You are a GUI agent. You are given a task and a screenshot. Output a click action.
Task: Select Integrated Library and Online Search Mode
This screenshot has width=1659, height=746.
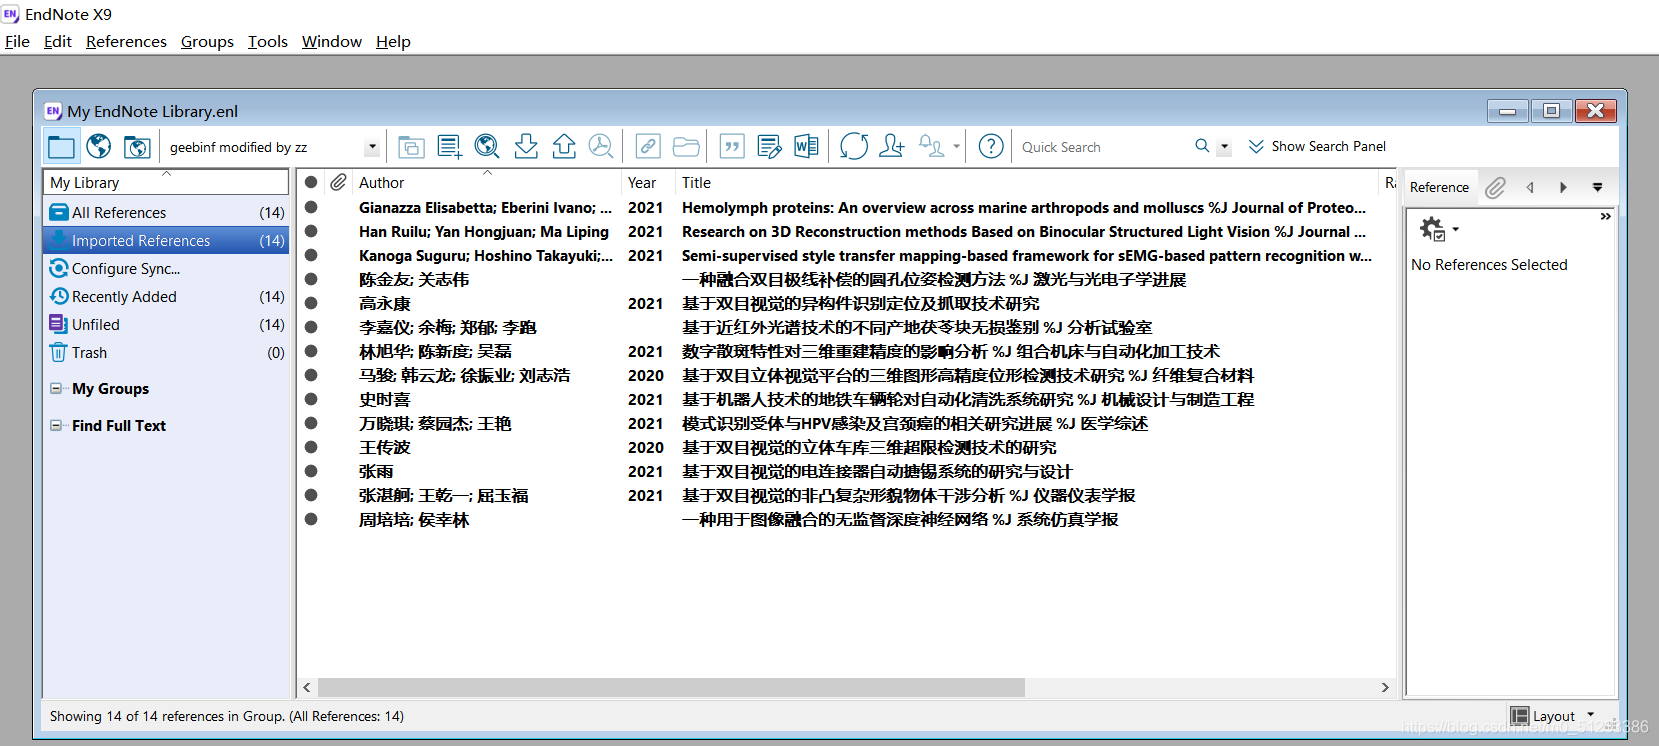point(137,147)
